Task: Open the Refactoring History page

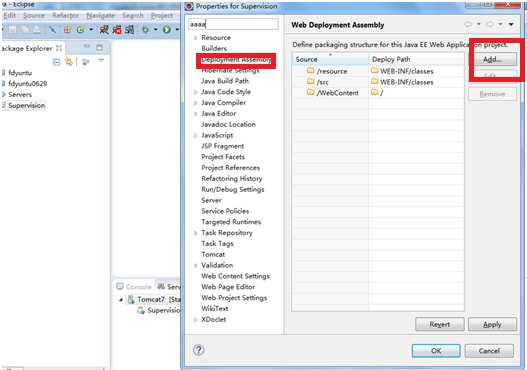Action: pyautogui.click(x=232, y=178)
